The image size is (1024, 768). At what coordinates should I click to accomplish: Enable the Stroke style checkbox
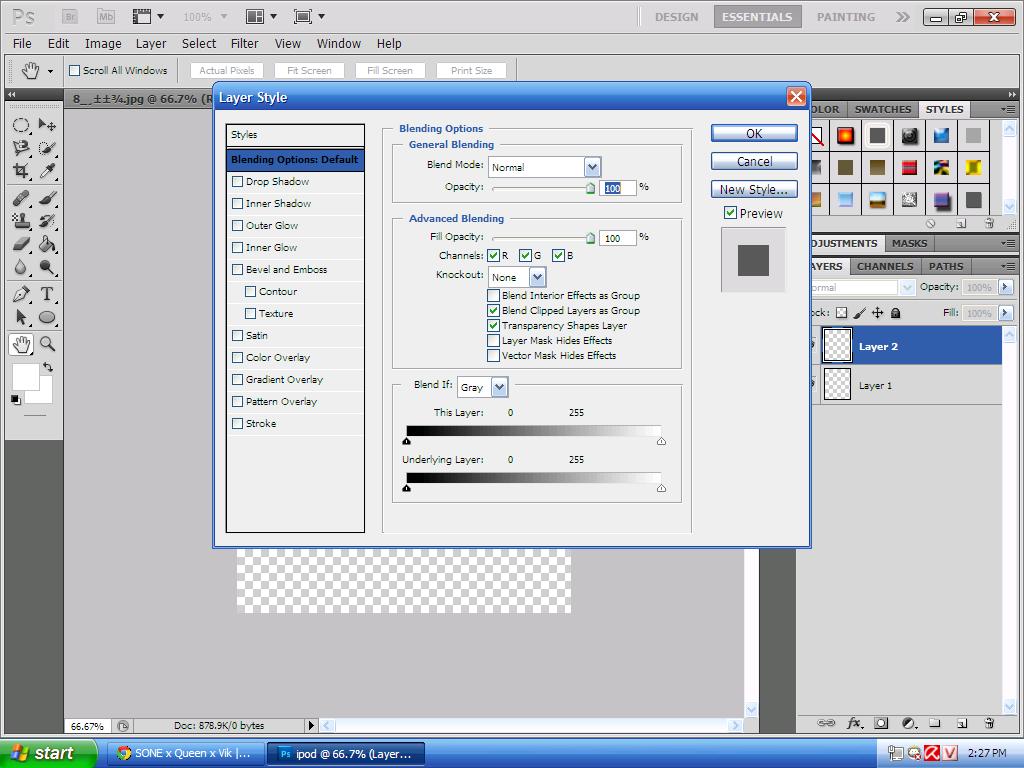(x=238, y=423)
